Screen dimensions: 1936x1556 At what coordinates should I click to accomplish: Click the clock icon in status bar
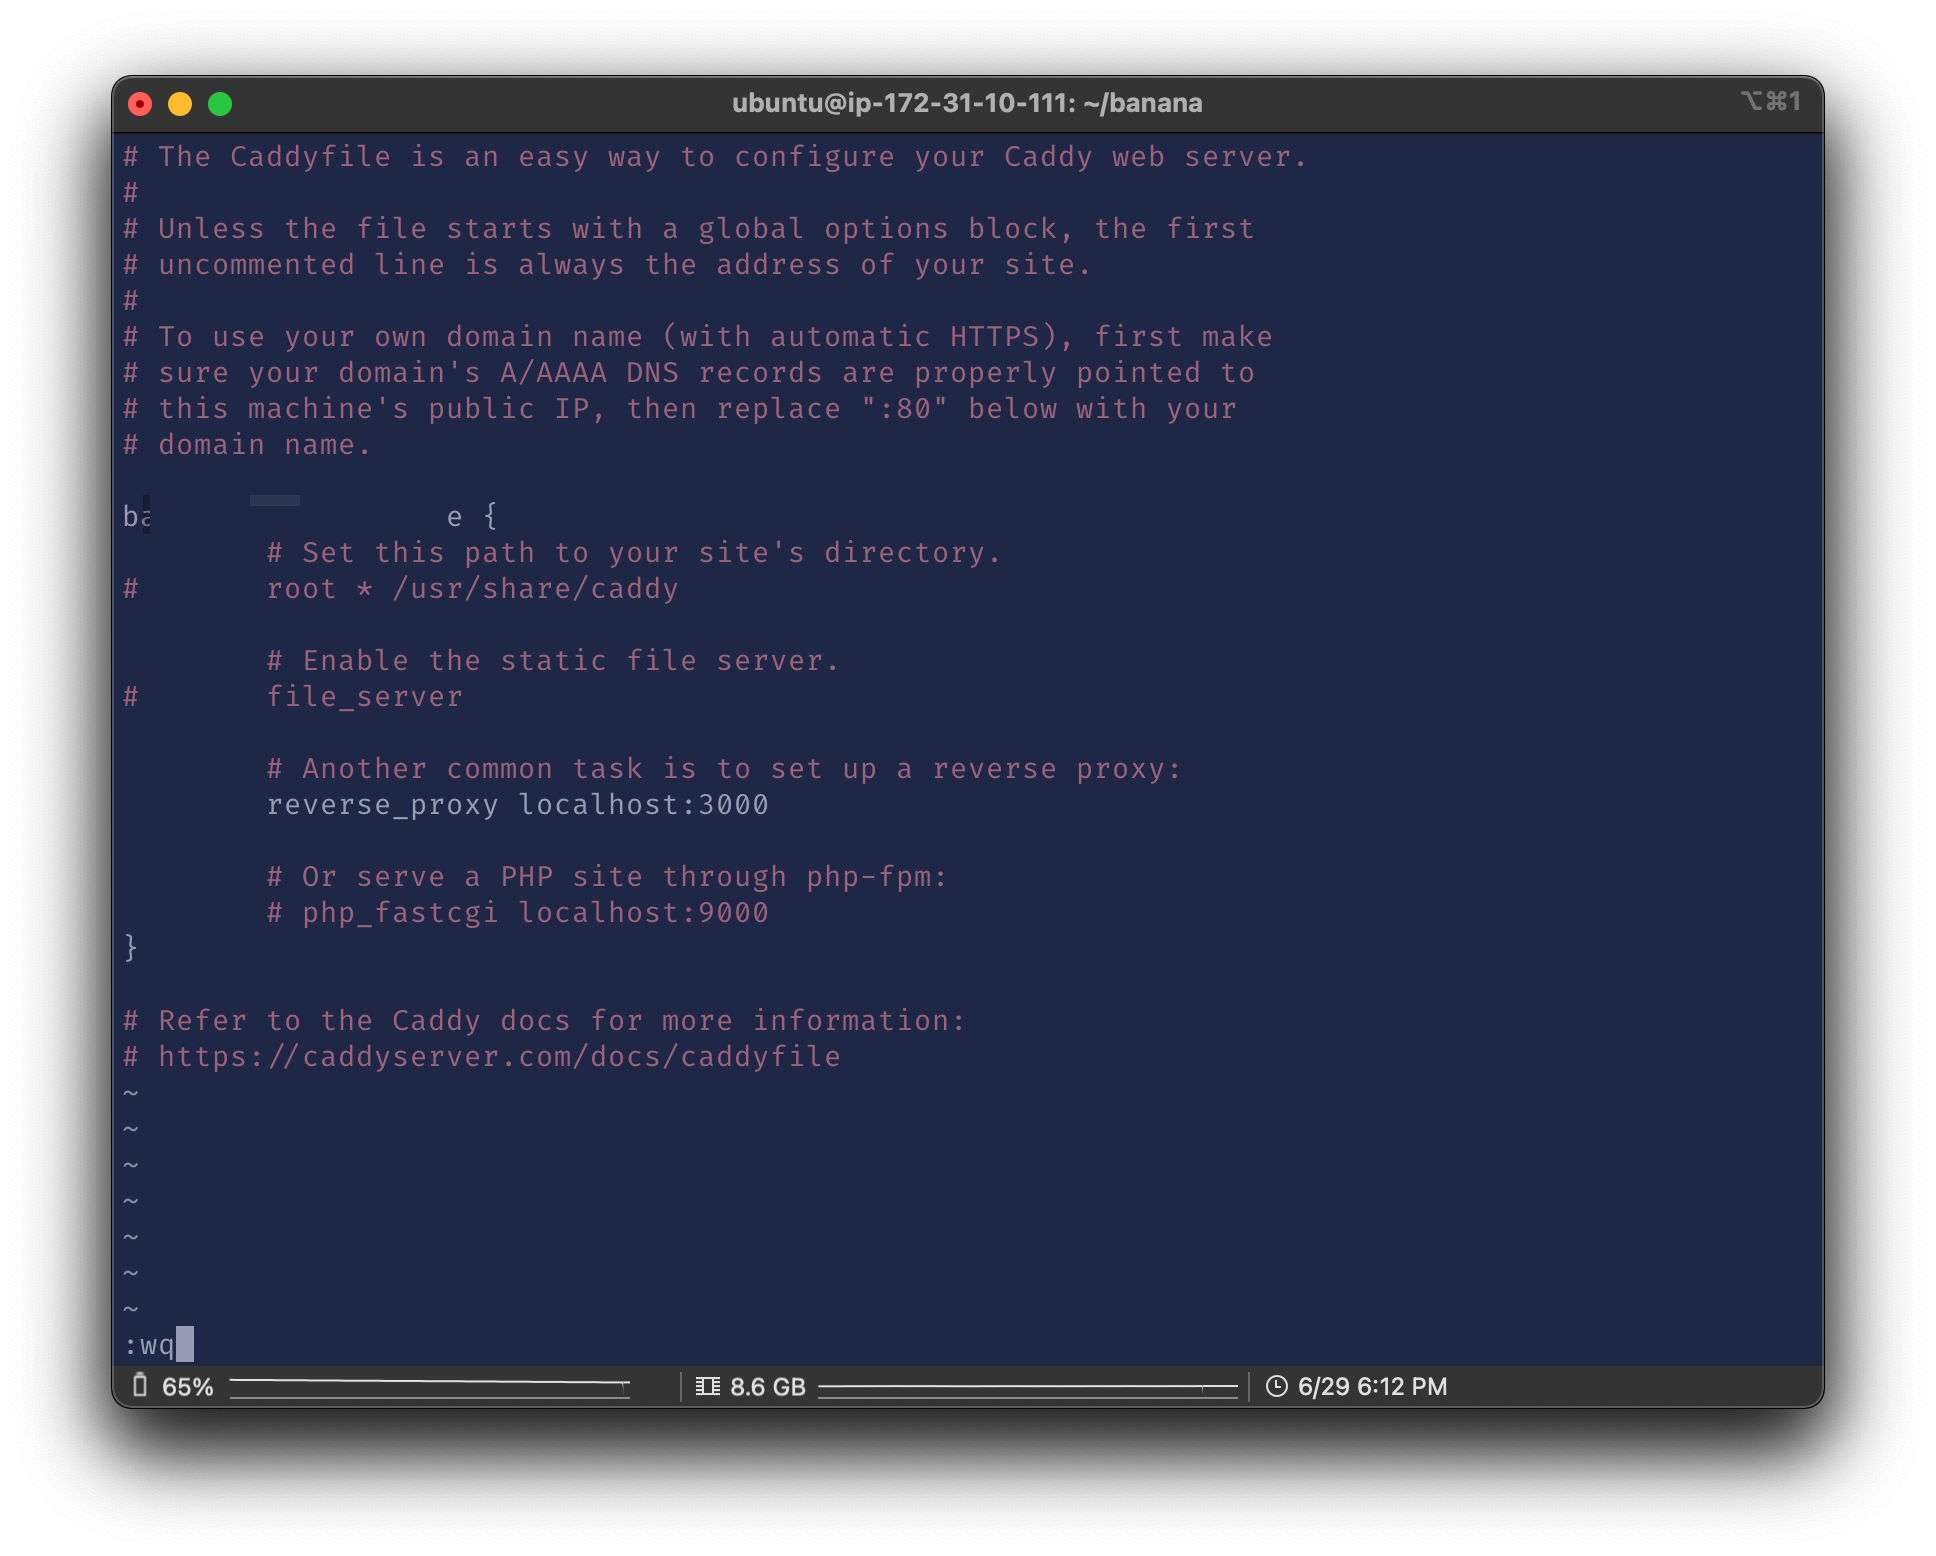click(1277, 1386)
